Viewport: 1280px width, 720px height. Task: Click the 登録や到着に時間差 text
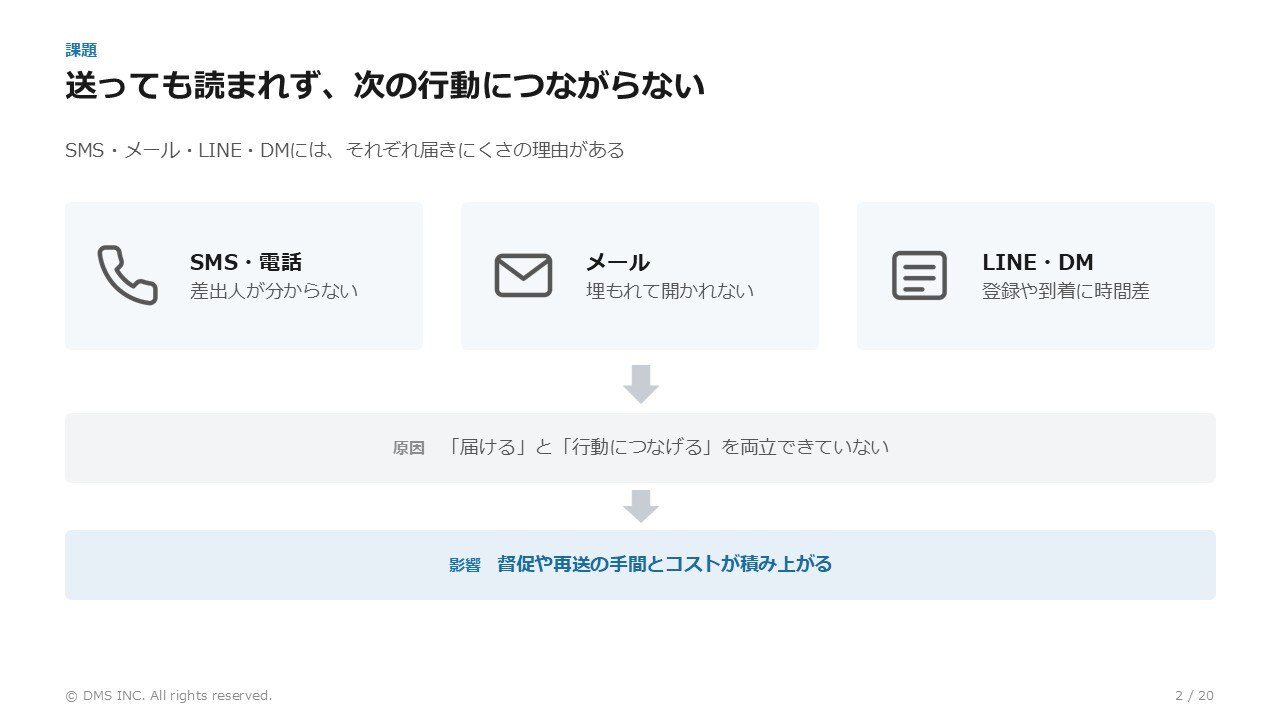point(1066,291)
